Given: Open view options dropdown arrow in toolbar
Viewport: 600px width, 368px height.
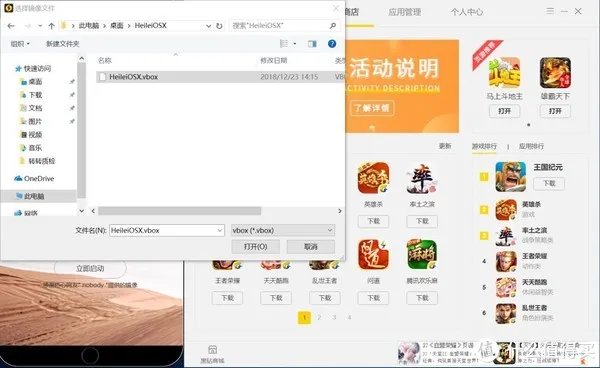Looking at the screenshot, I should pos(295,44).
